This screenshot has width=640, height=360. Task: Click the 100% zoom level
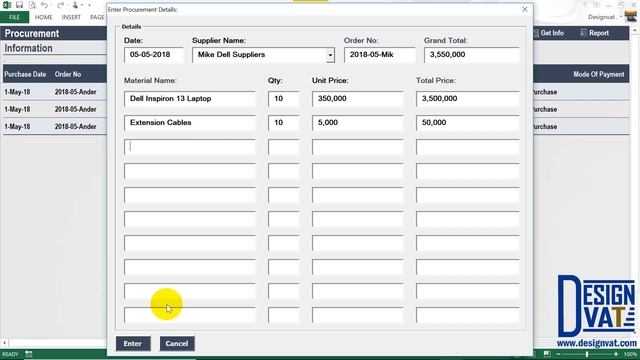(x=631, y=354)
